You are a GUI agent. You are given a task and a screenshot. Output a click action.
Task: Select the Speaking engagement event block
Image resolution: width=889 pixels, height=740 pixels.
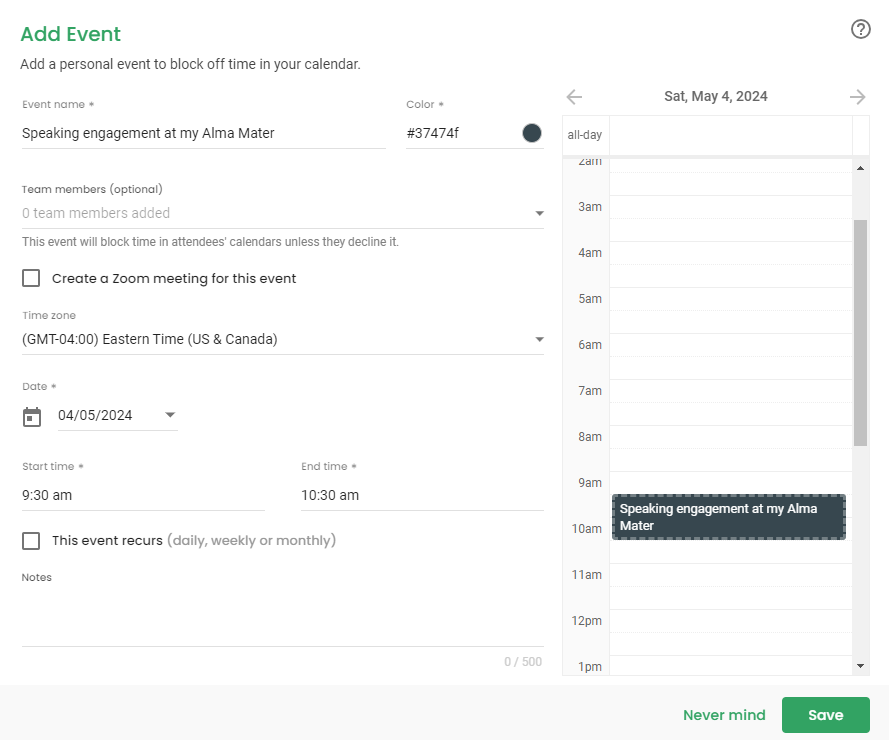tap(728, 516)
